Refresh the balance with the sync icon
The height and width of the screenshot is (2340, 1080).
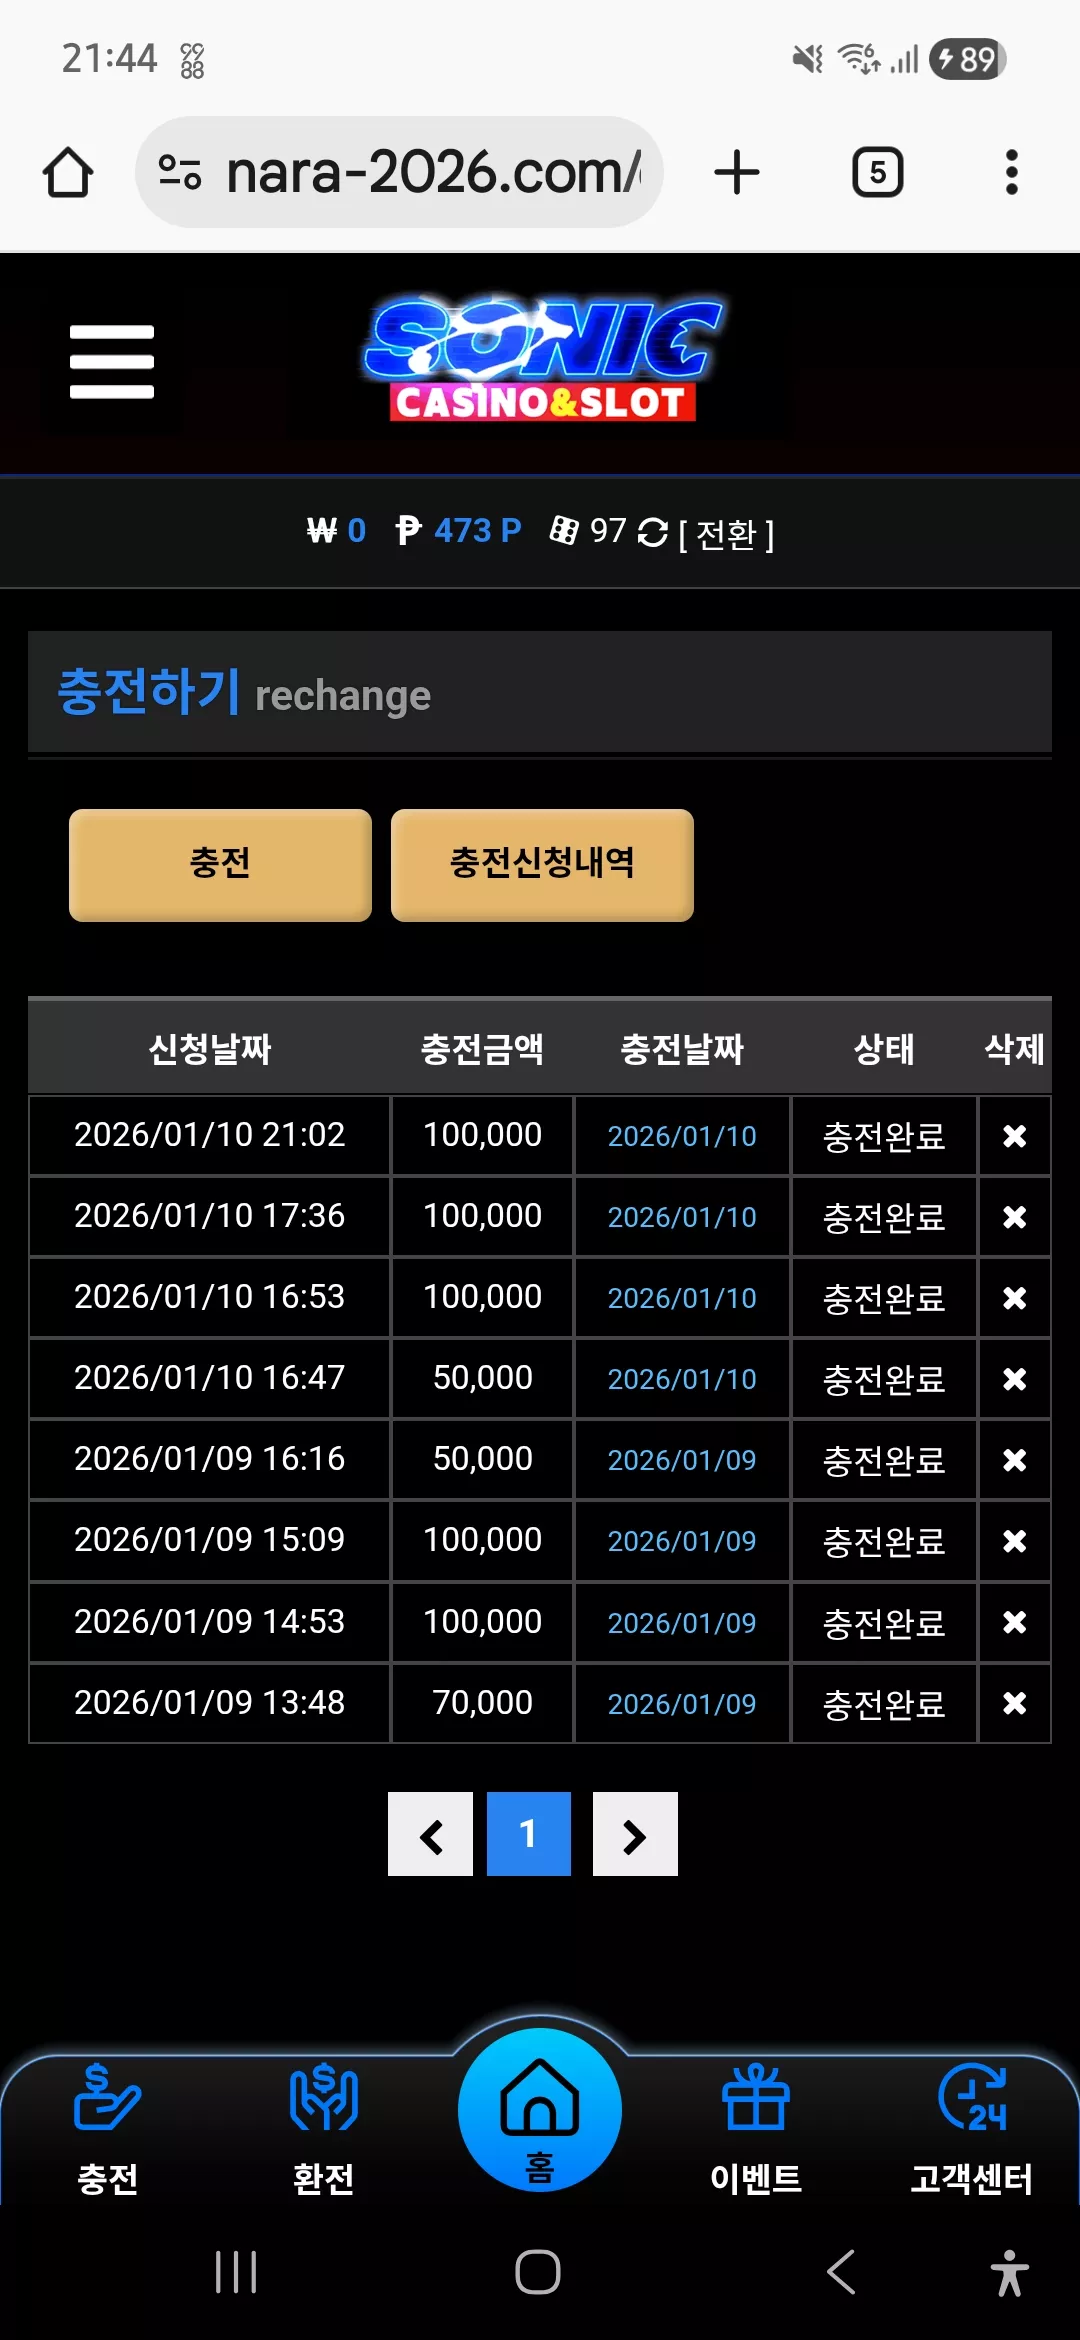click(x=653, y=533)
